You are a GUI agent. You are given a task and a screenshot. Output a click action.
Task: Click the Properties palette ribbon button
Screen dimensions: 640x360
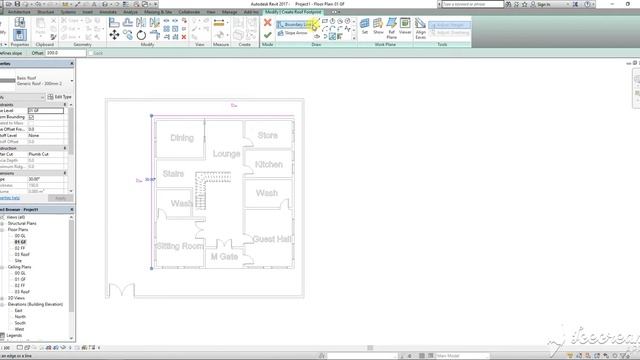(x=20, y=35)
